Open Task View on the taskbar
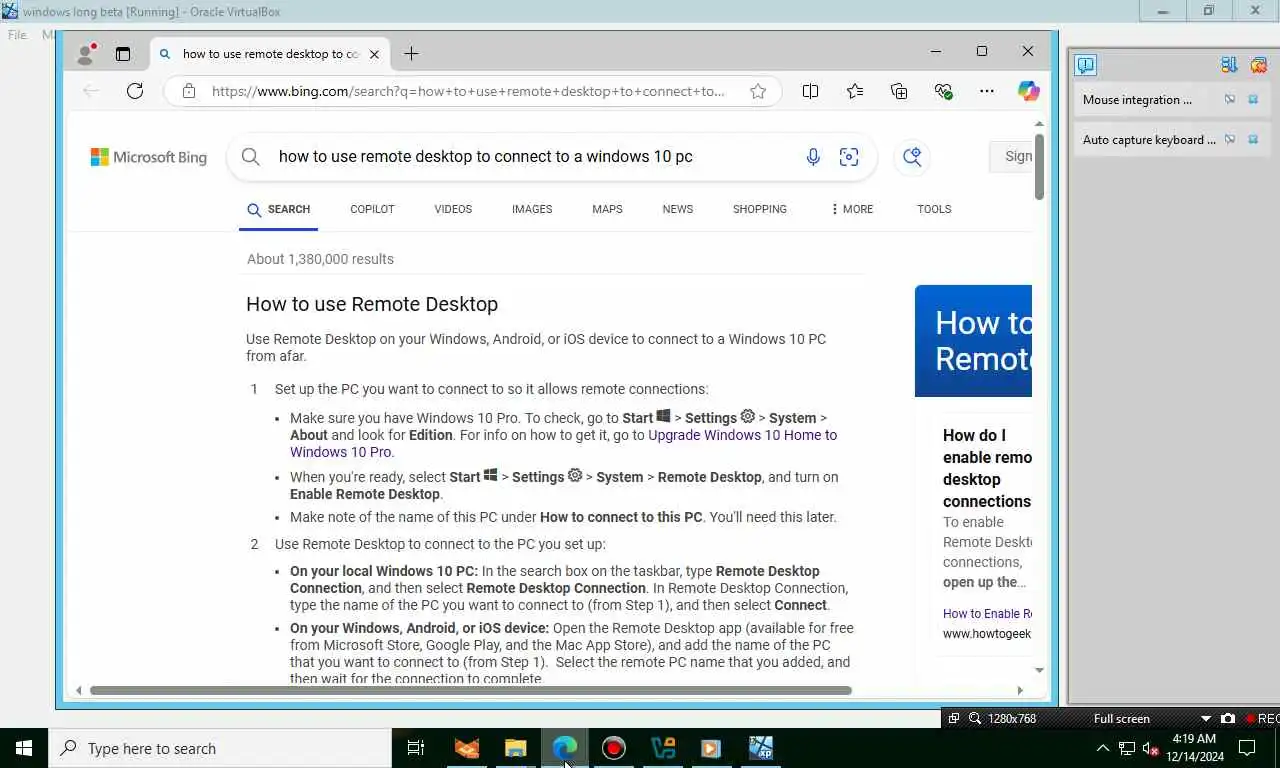This screenshot has height=768, width=1280. click(416, 748)
